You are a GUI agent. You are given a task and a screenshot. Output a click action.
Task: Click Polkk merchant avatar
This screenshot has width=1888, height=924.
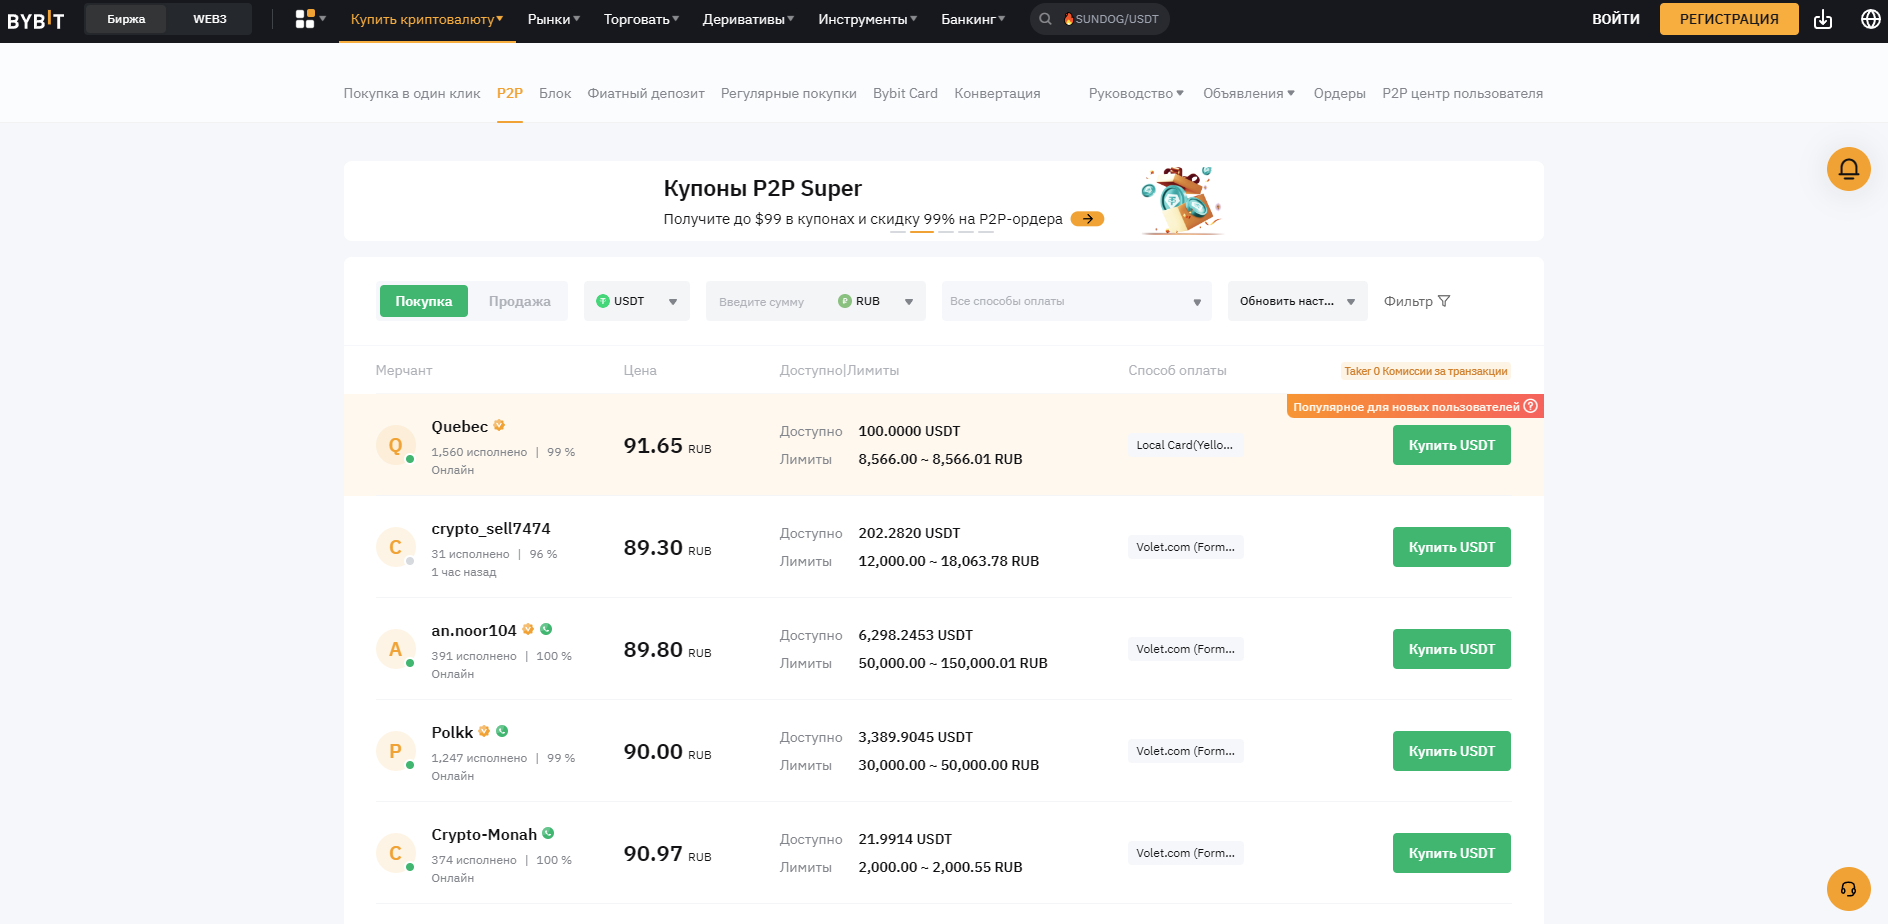(395, 751)
